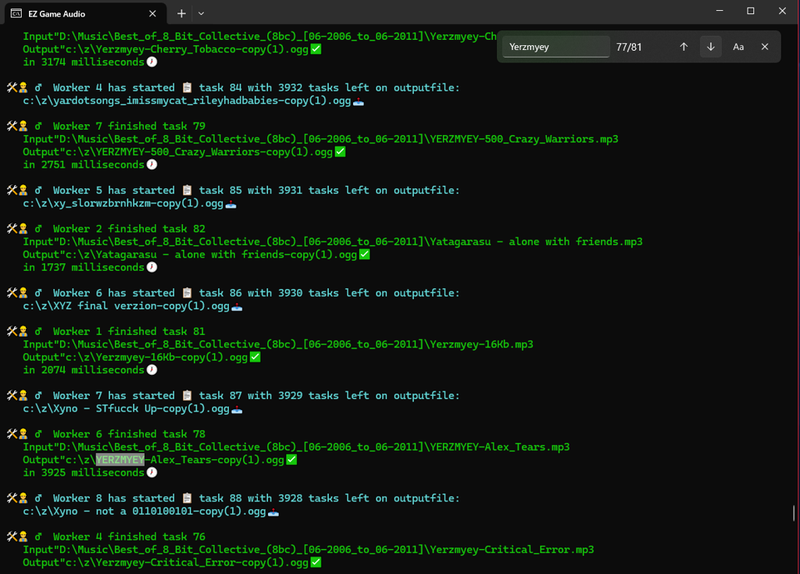Click the clipboard icon before task 87
This screenshot has width=800, height=574.
[187, 395]
